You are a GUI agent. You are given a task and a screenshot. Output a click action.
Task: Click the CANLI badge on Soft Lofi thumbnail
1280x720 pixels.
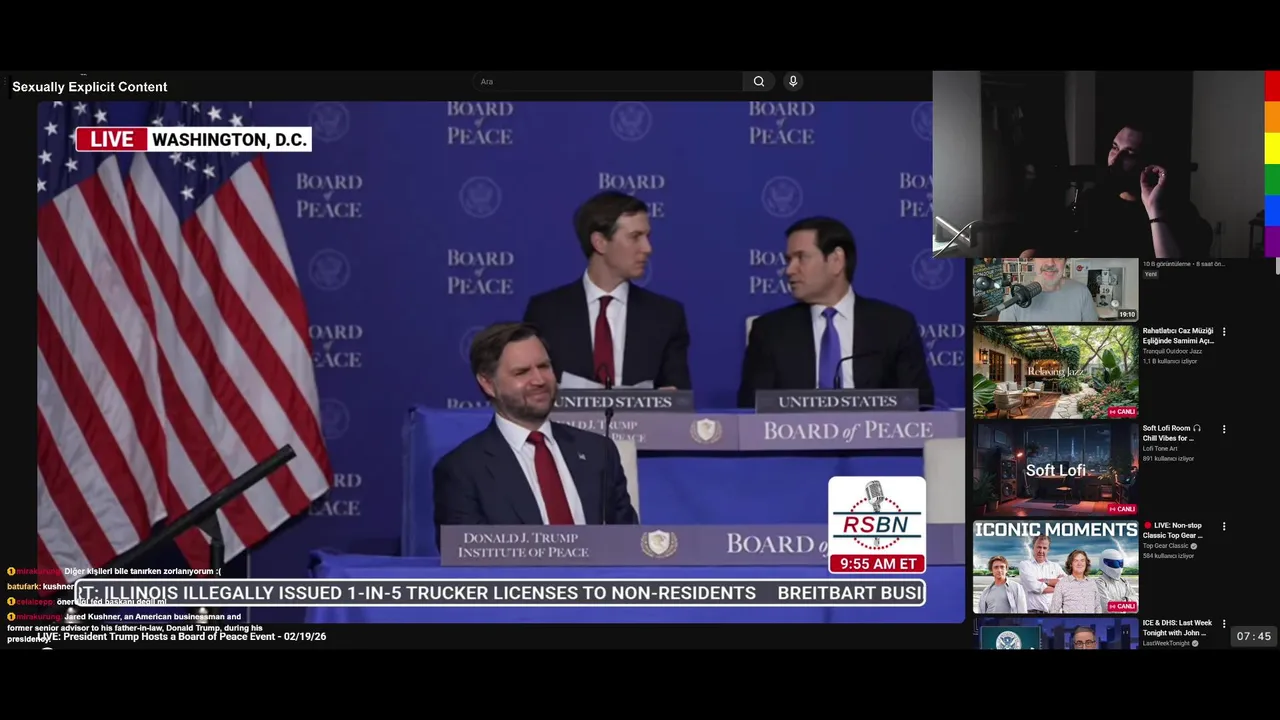point(1121,509)
